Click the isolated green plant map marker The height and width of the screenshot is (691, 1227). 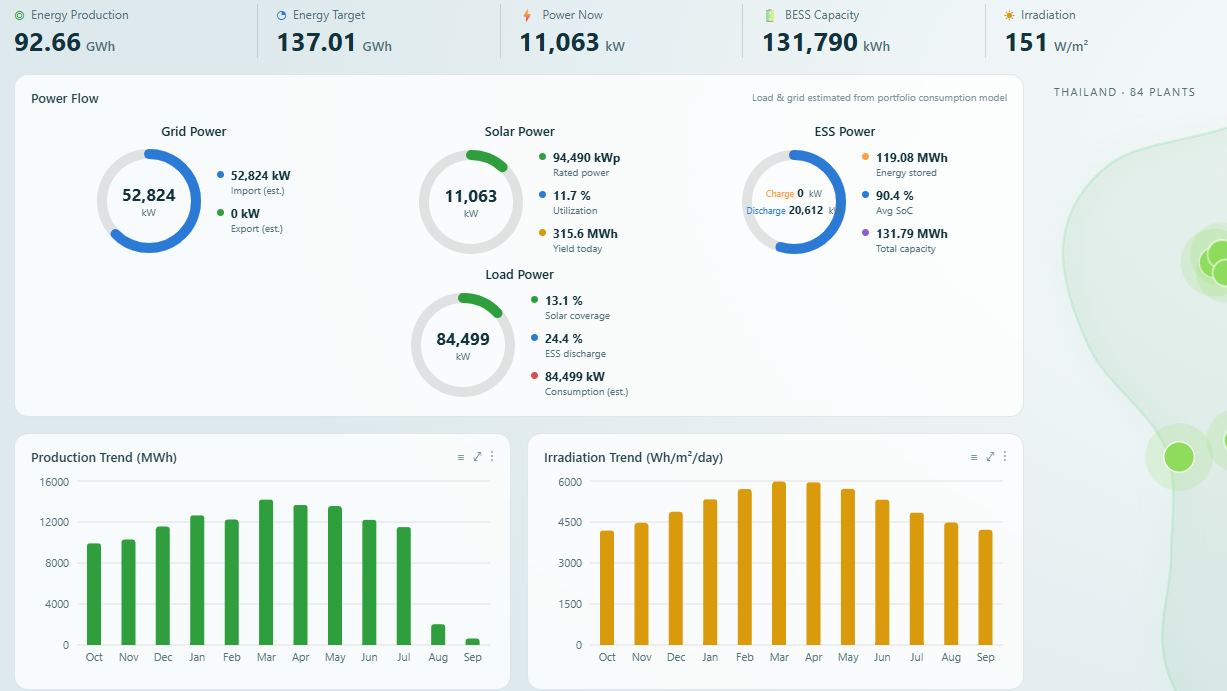point(1179,457)
